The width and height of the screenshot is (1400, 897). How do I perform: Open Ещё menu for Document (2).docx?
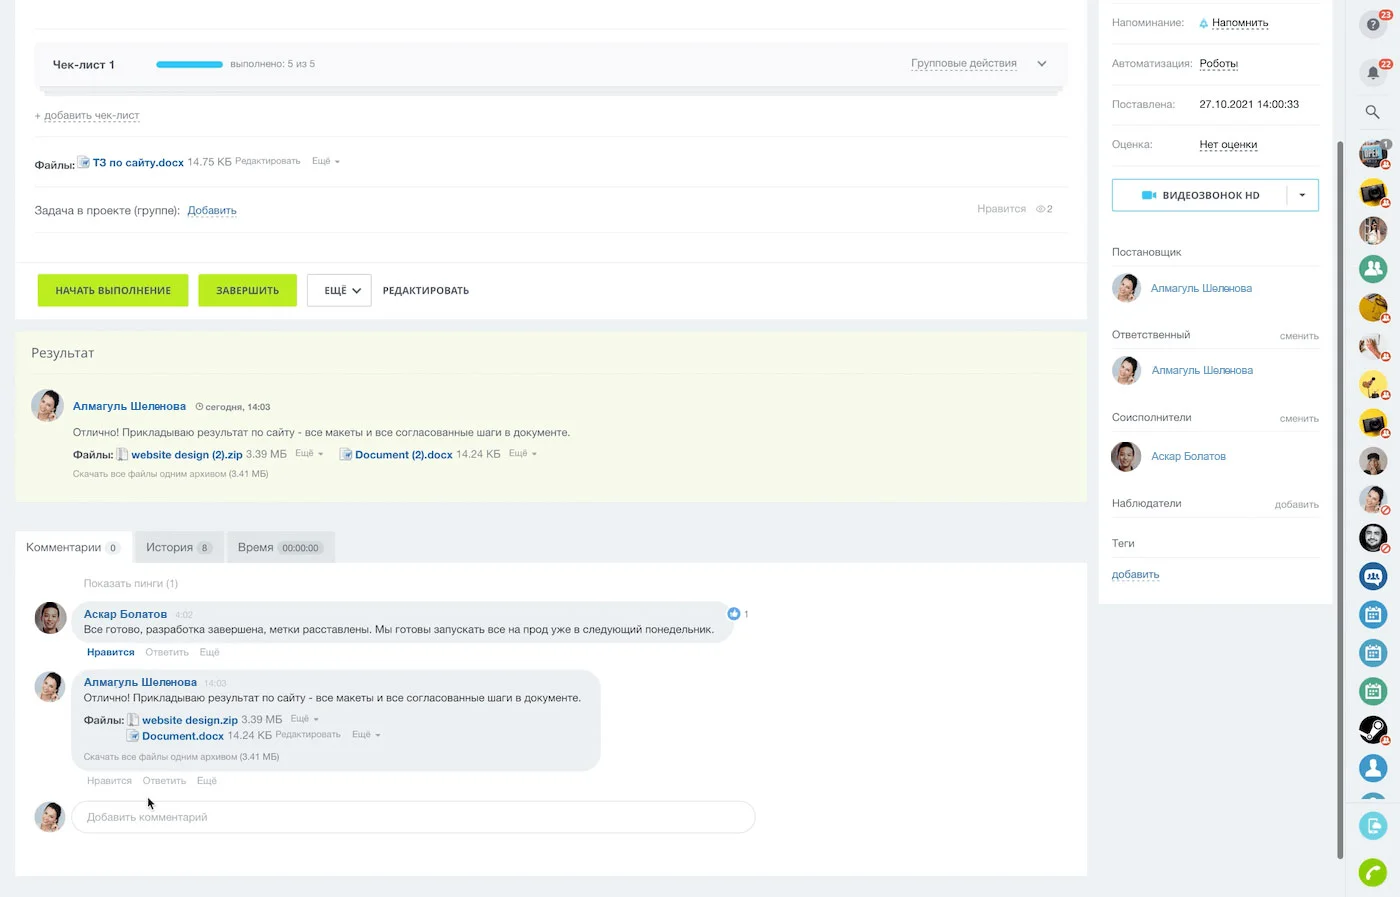click(523, 453)
